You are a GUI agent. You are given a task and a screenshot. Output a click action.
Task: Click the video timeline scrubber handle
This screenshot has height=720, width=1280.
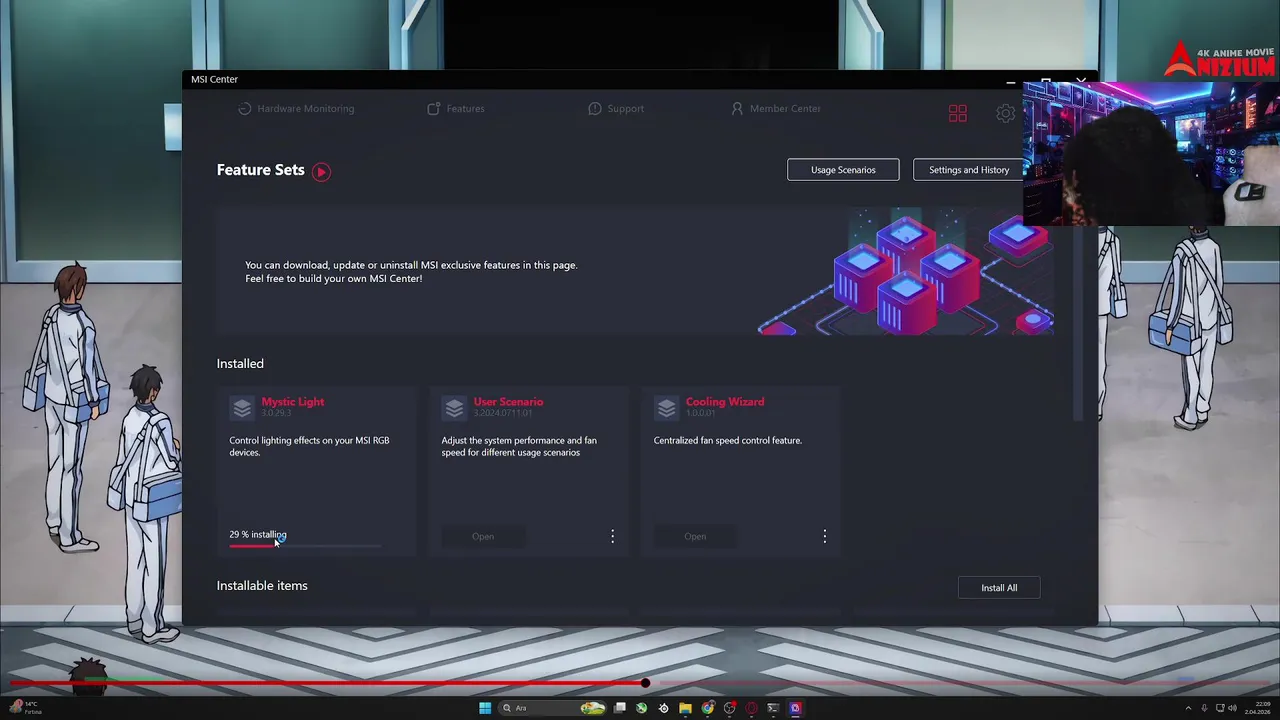coord(645,684)
